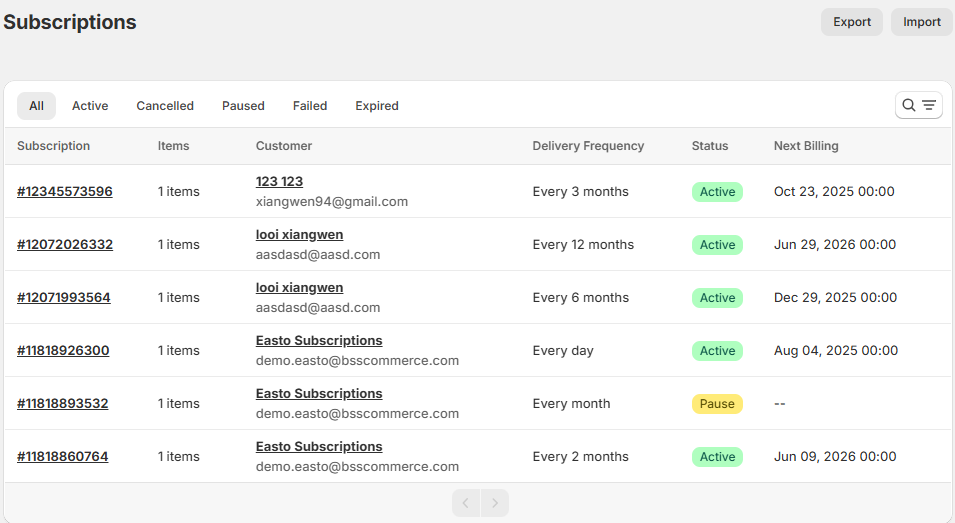Show the Paused subscriptions tab
Image resolution: width=955 pixels, height=523 pixels.
(x=243, y=106)
